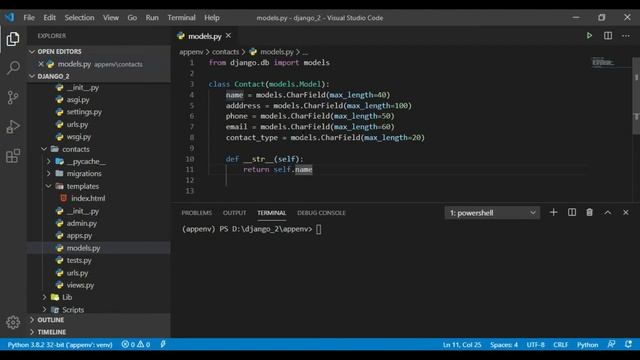Open the Run and Debug view
The height and width of the screenshot is (360, 640).
pyautogui.click(x=13, y=127)
